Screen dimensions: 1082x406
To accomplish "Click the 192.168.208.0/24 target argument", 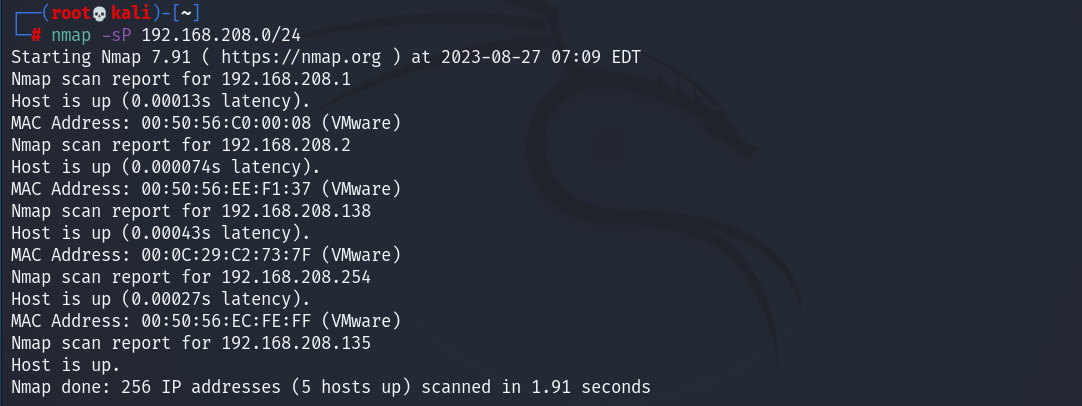I will tap(221, 34).
